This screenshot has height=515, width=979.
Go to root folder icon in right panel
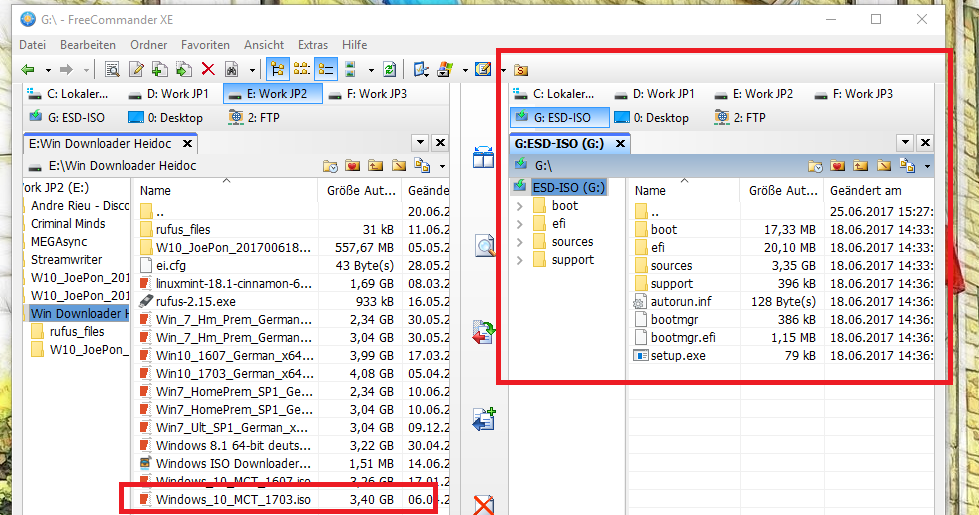(884, 166)
